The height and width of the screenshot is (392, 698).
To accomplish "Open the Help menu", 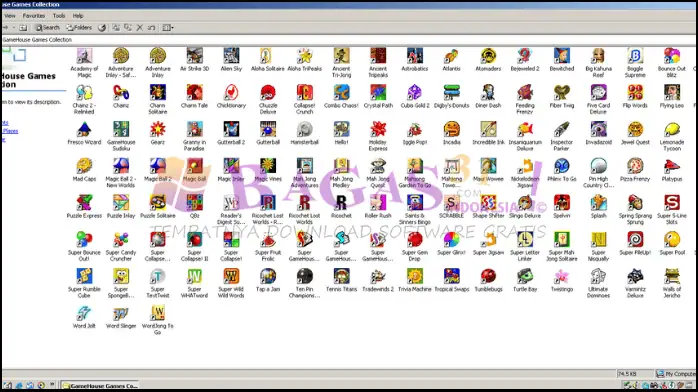I will [78, 16].
